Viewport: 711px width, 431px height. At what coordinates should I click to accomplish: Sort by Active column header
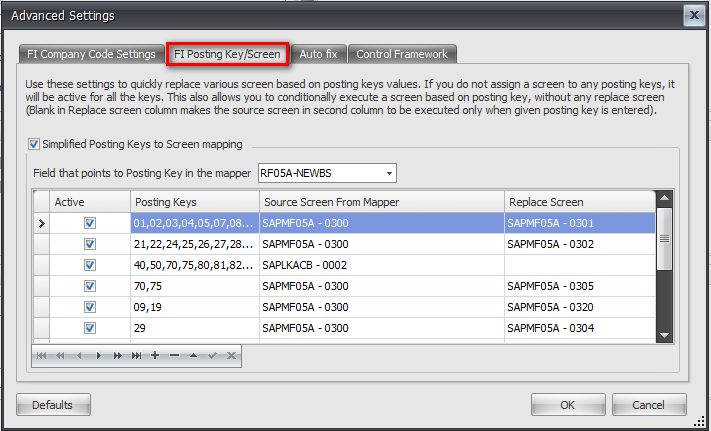(x=90, y=202)
